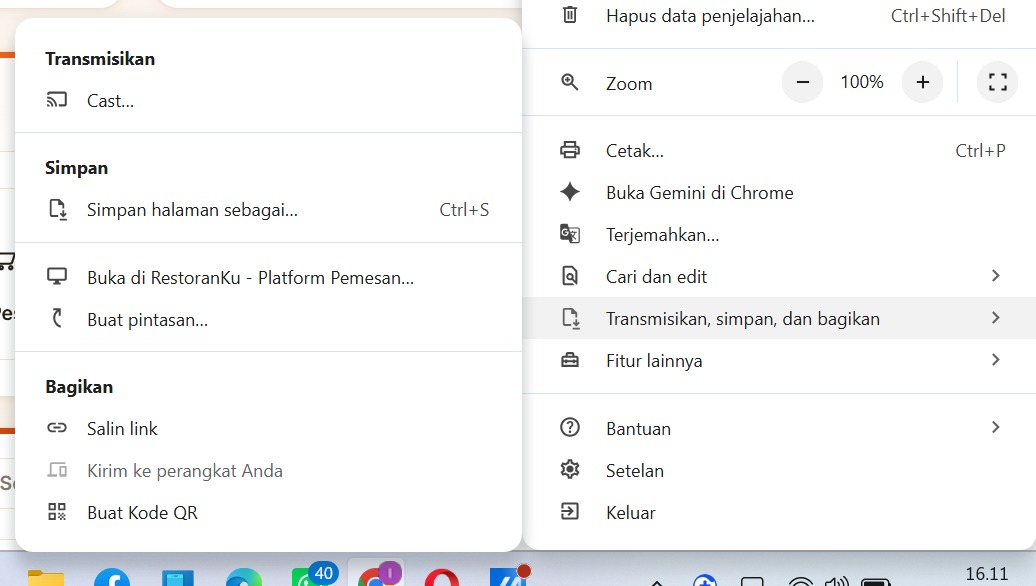Screen dimensions: 1036x586
Task: Click the Simpan halaman sebagai page icon
Action: [57, 209]
